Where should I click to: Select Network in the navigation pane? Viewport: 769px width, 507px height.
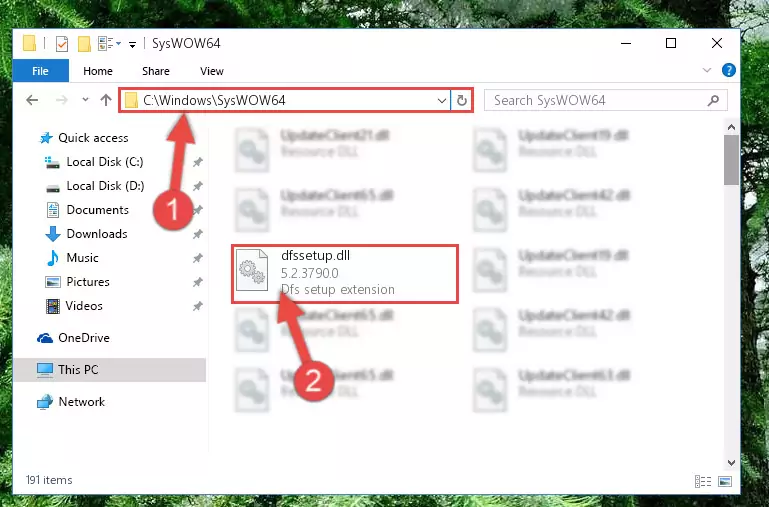coord(82,402)
